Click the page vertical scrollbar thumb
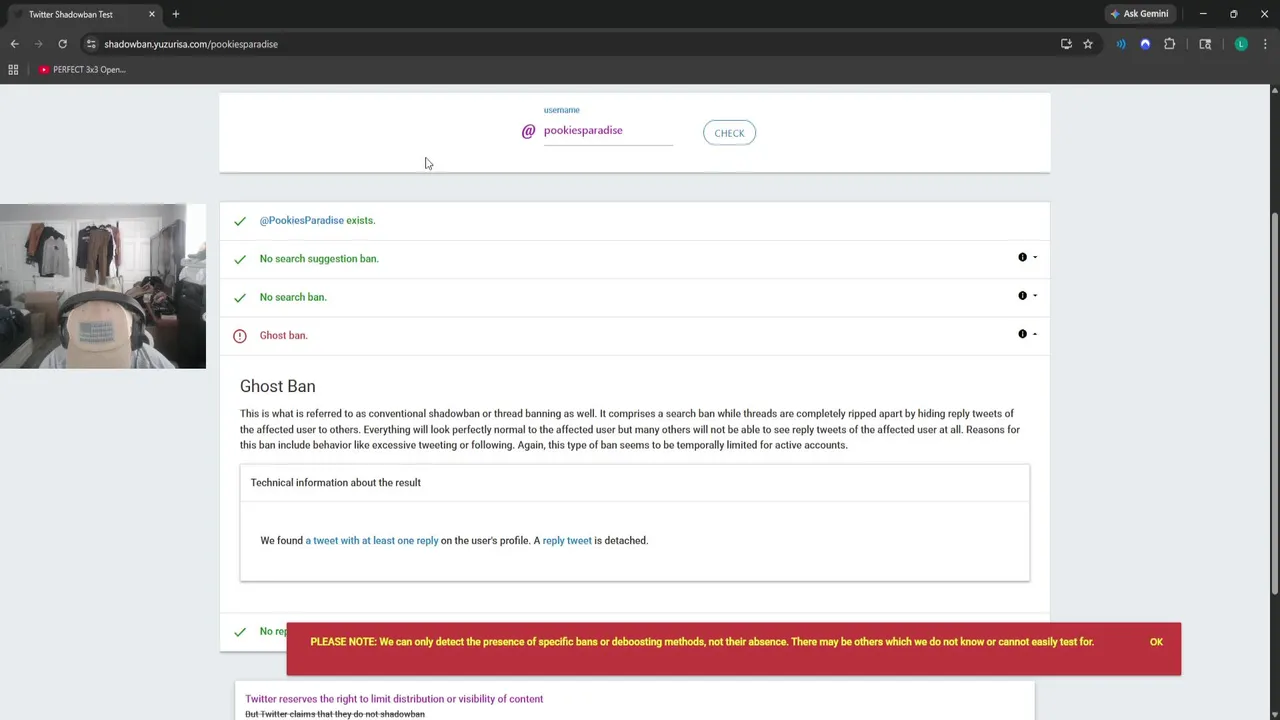The height and width of the screenshot is (720, 1280). coord(1274,403)
